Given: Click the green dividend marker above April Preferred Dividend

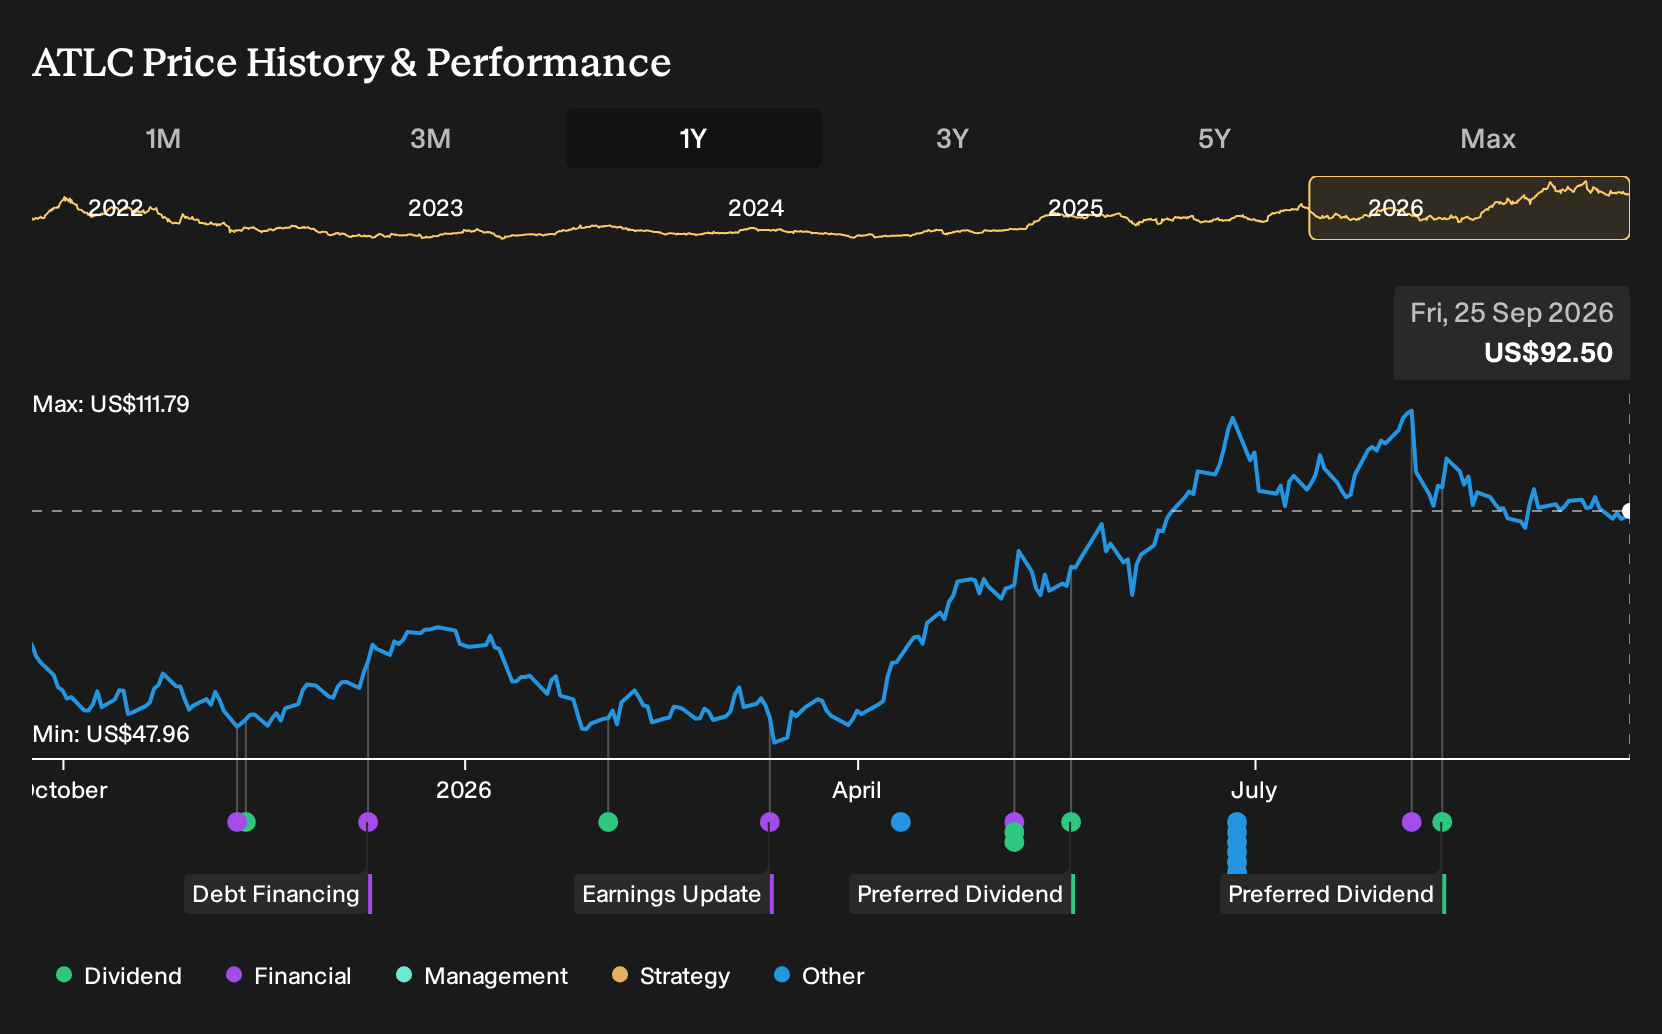Looking at the screenshot, I should [x=1071, y=822].
